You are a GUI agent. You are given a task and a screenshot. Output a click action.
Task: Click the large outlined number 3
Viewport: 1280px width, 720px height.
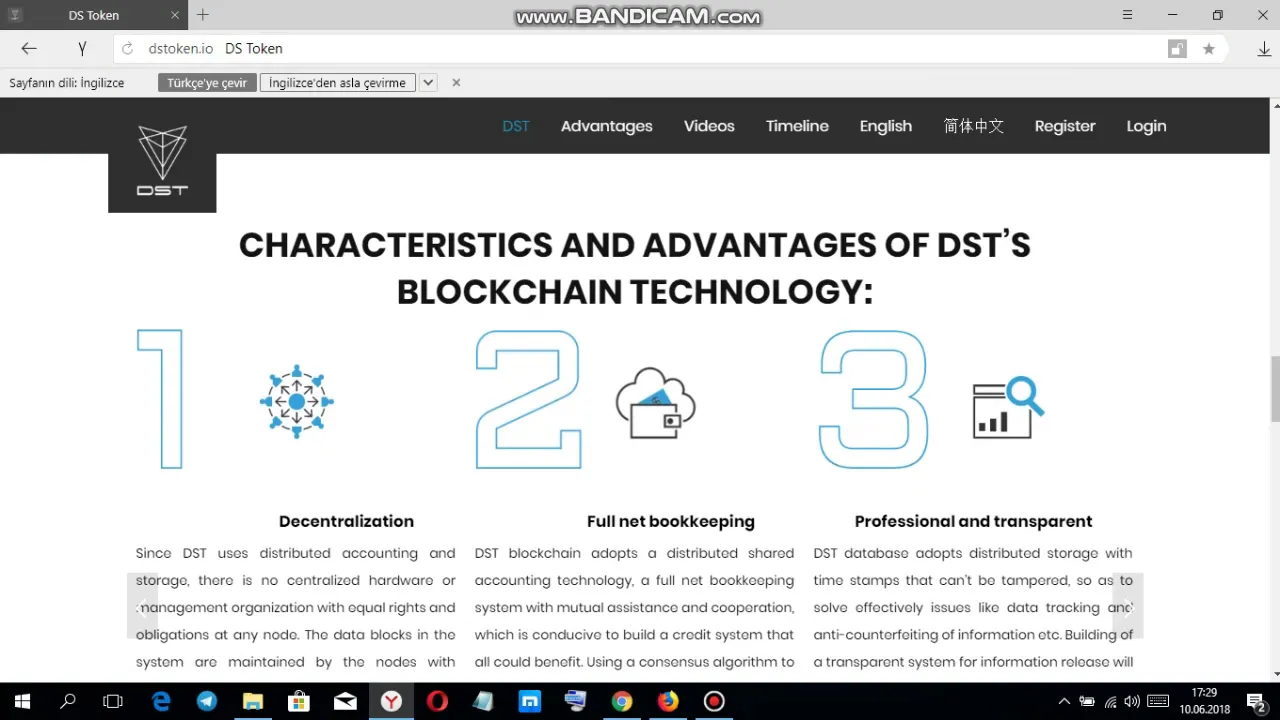[873, 399]
